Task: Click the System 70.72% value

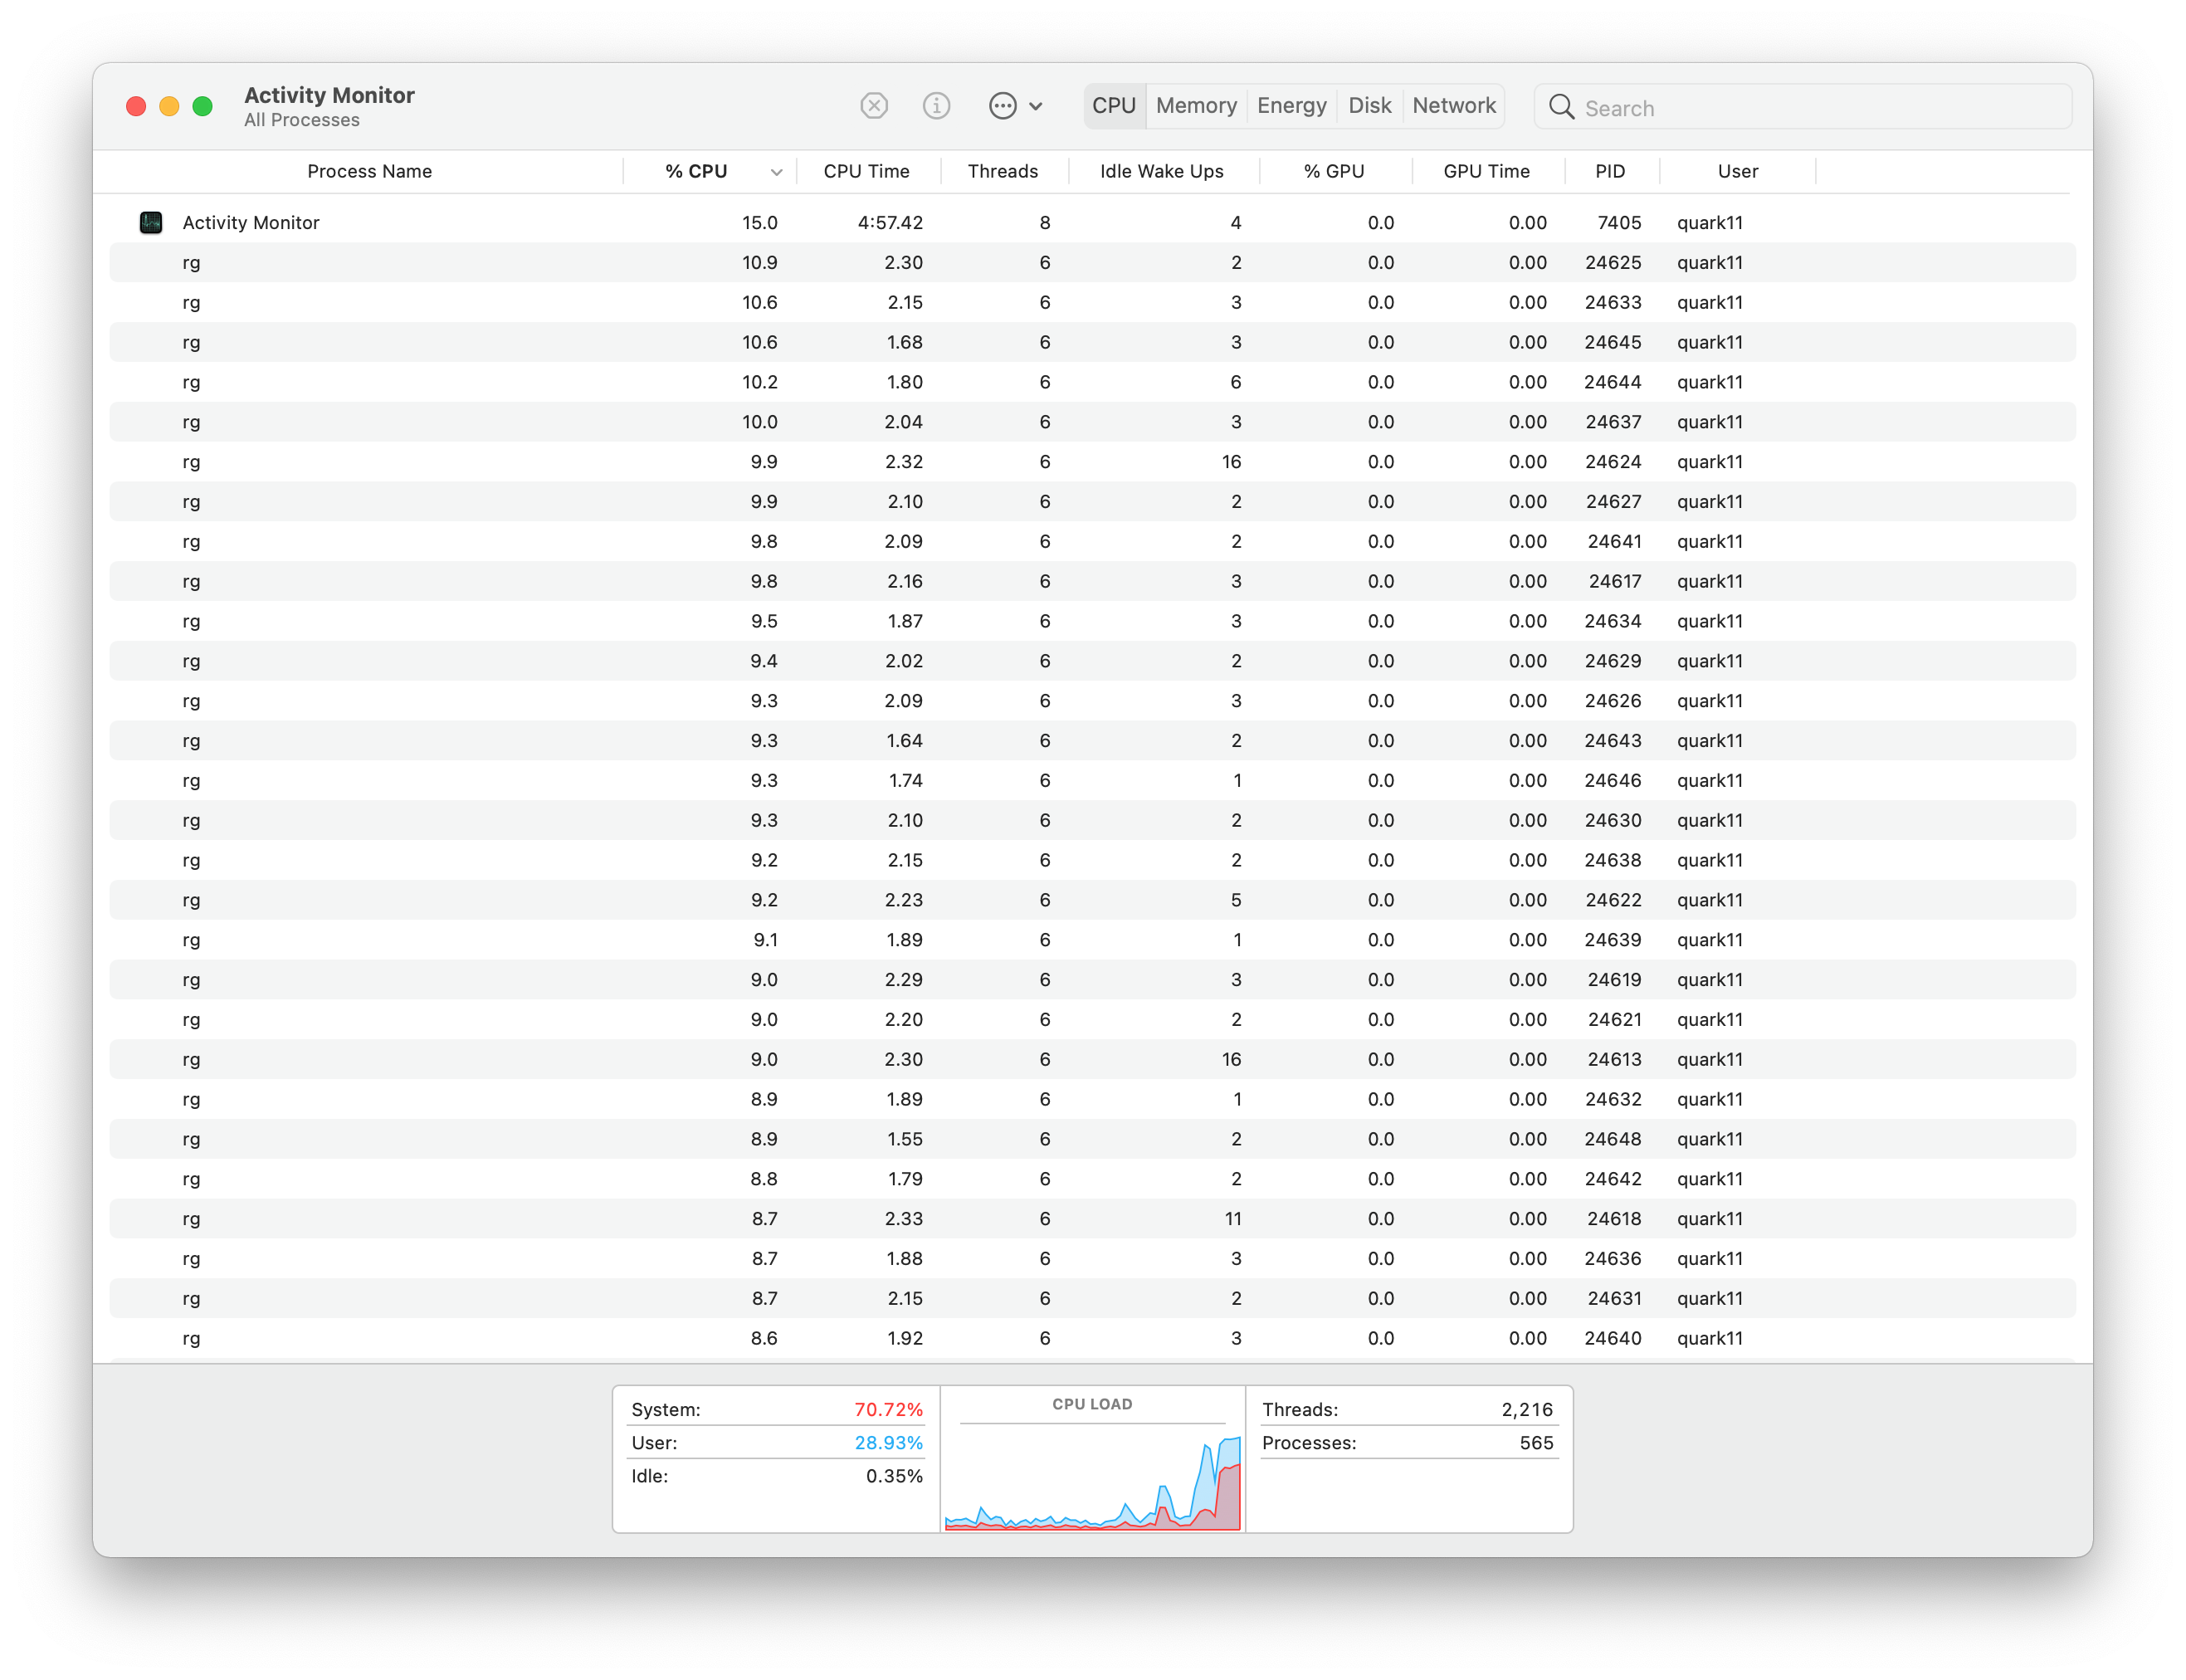Action: (887, 1409)
